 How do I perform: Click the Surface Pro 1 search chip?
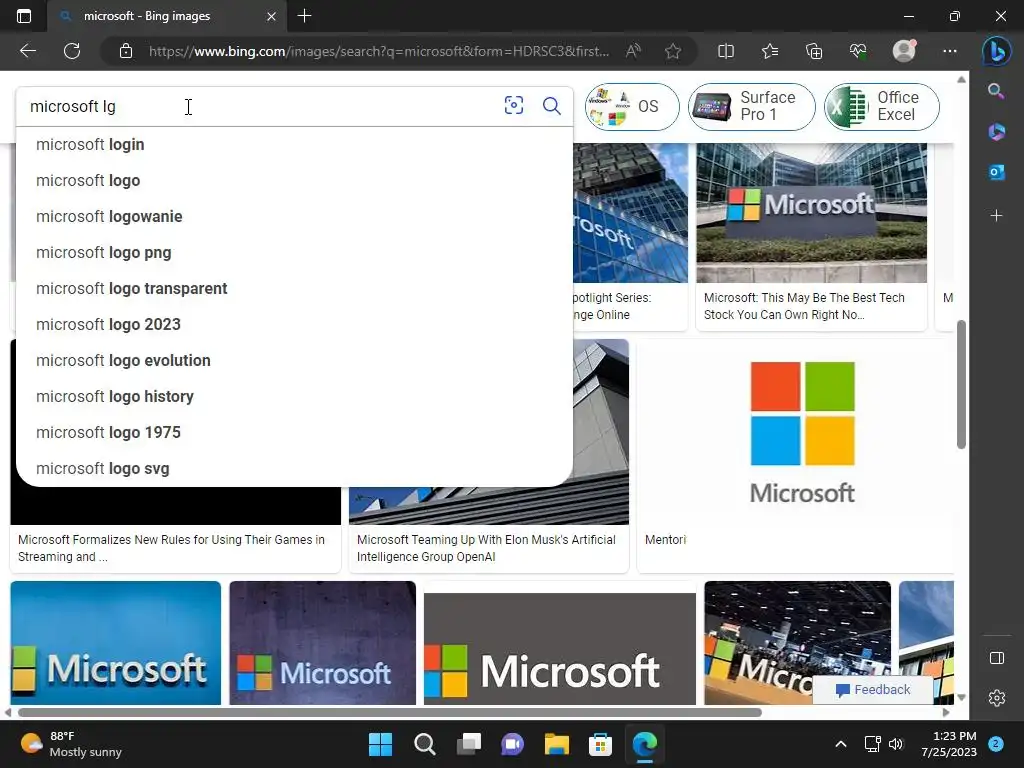[x=751, y=106]
